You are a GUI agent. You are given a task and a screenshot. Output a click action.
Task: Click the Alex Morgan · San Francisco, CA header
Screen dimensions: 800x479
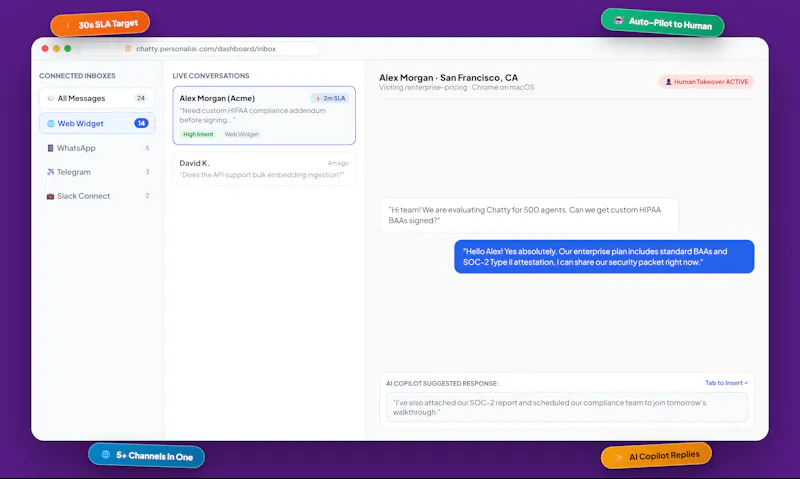448,78
